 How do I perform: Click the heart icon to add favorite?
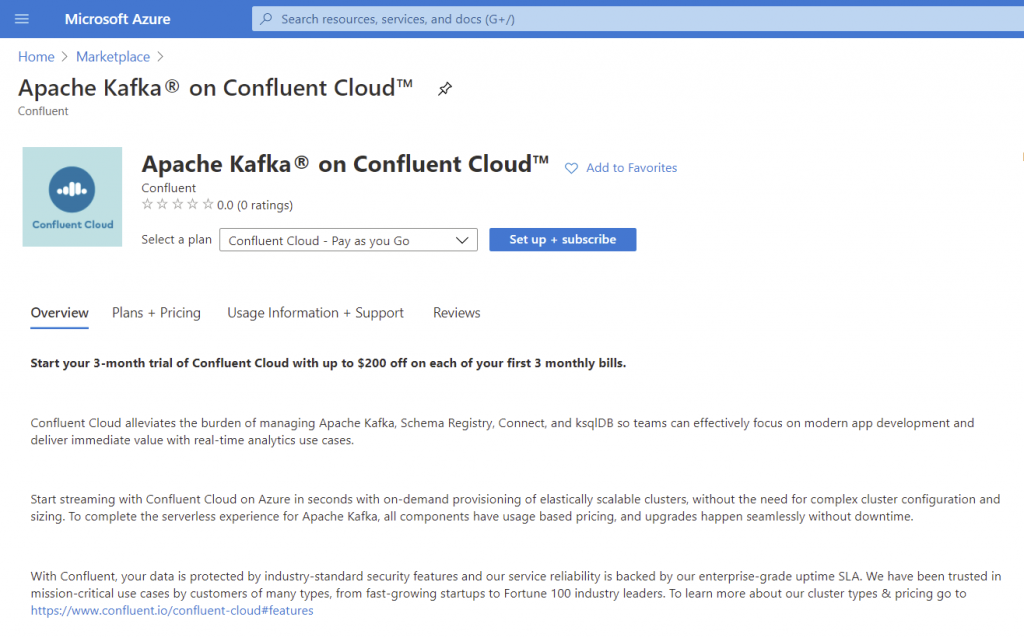[572, 168]
